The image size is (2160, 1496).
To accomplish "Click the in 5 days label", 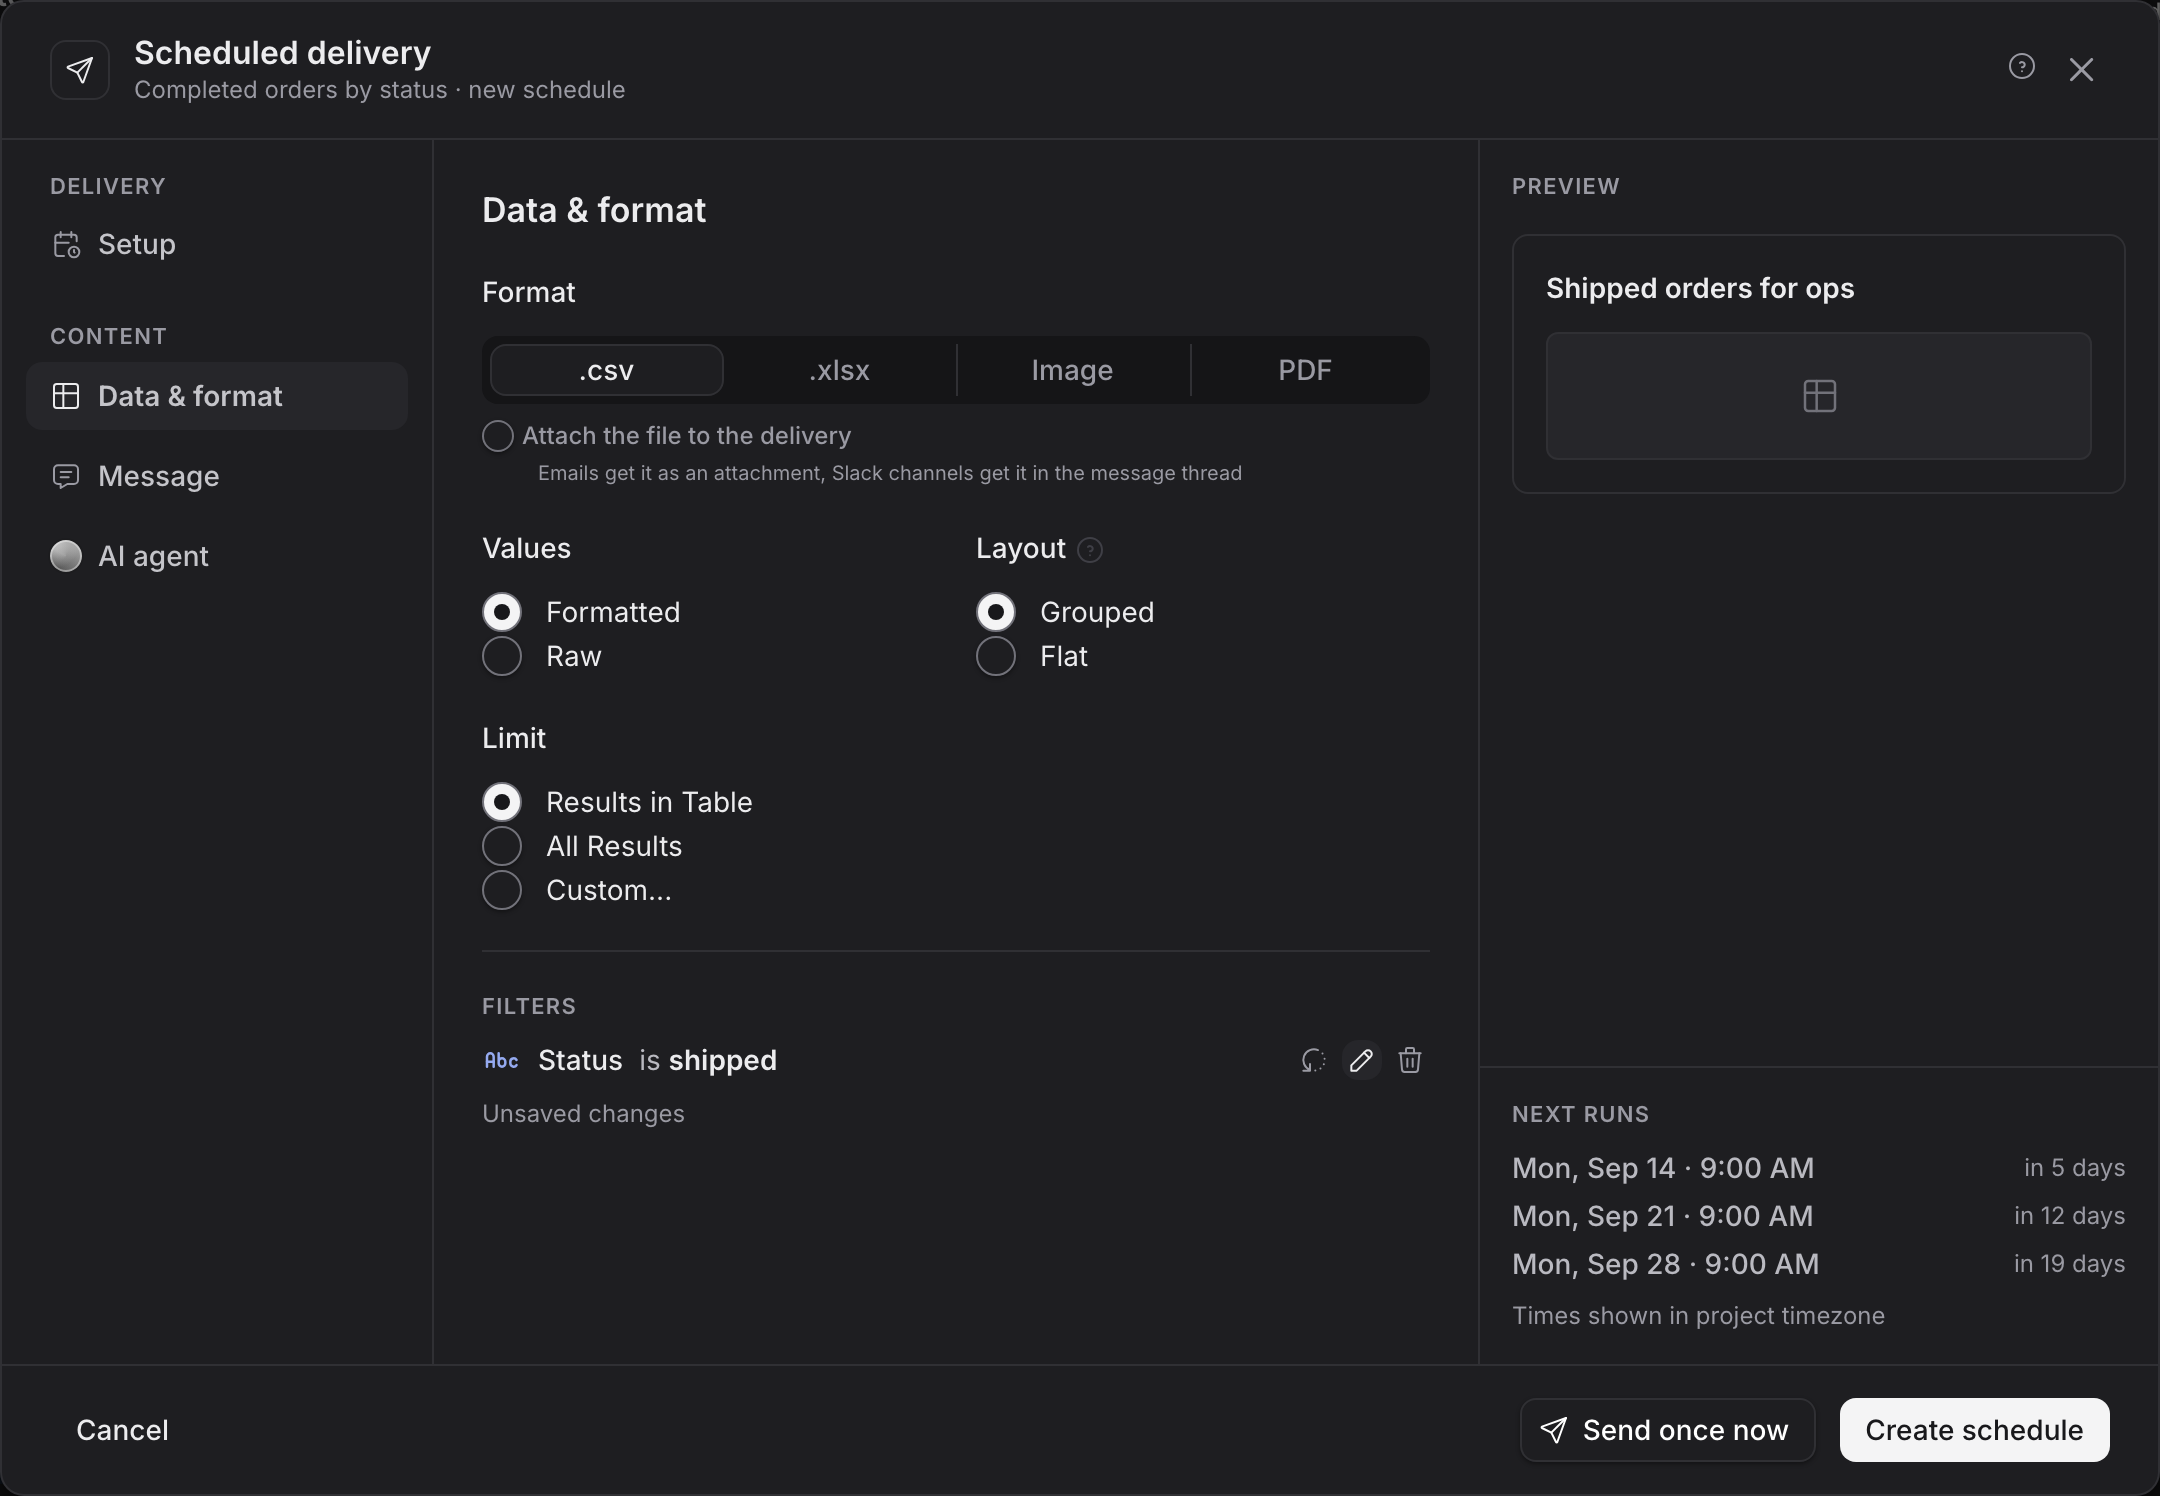I will click(x=2074, y=1168).
